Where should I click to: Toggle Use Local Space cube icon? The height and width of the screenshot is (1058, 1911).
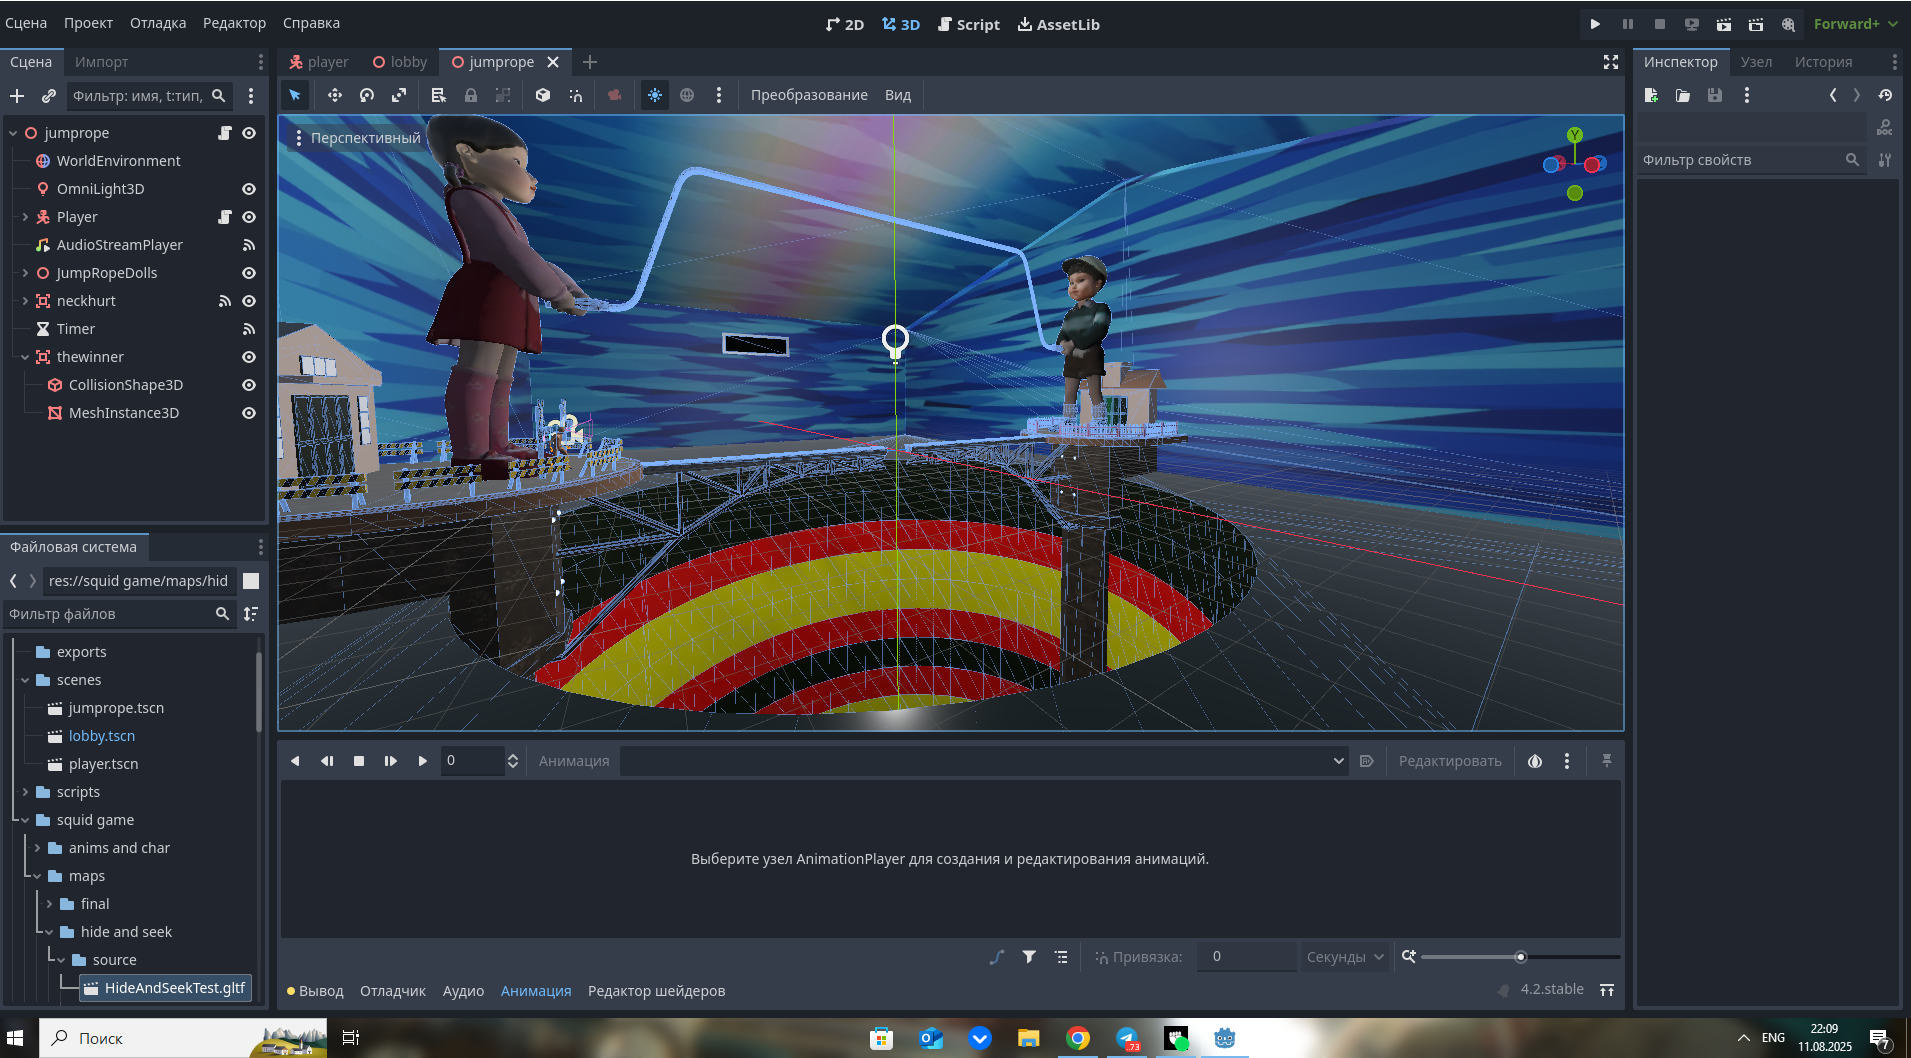[543, 95]
